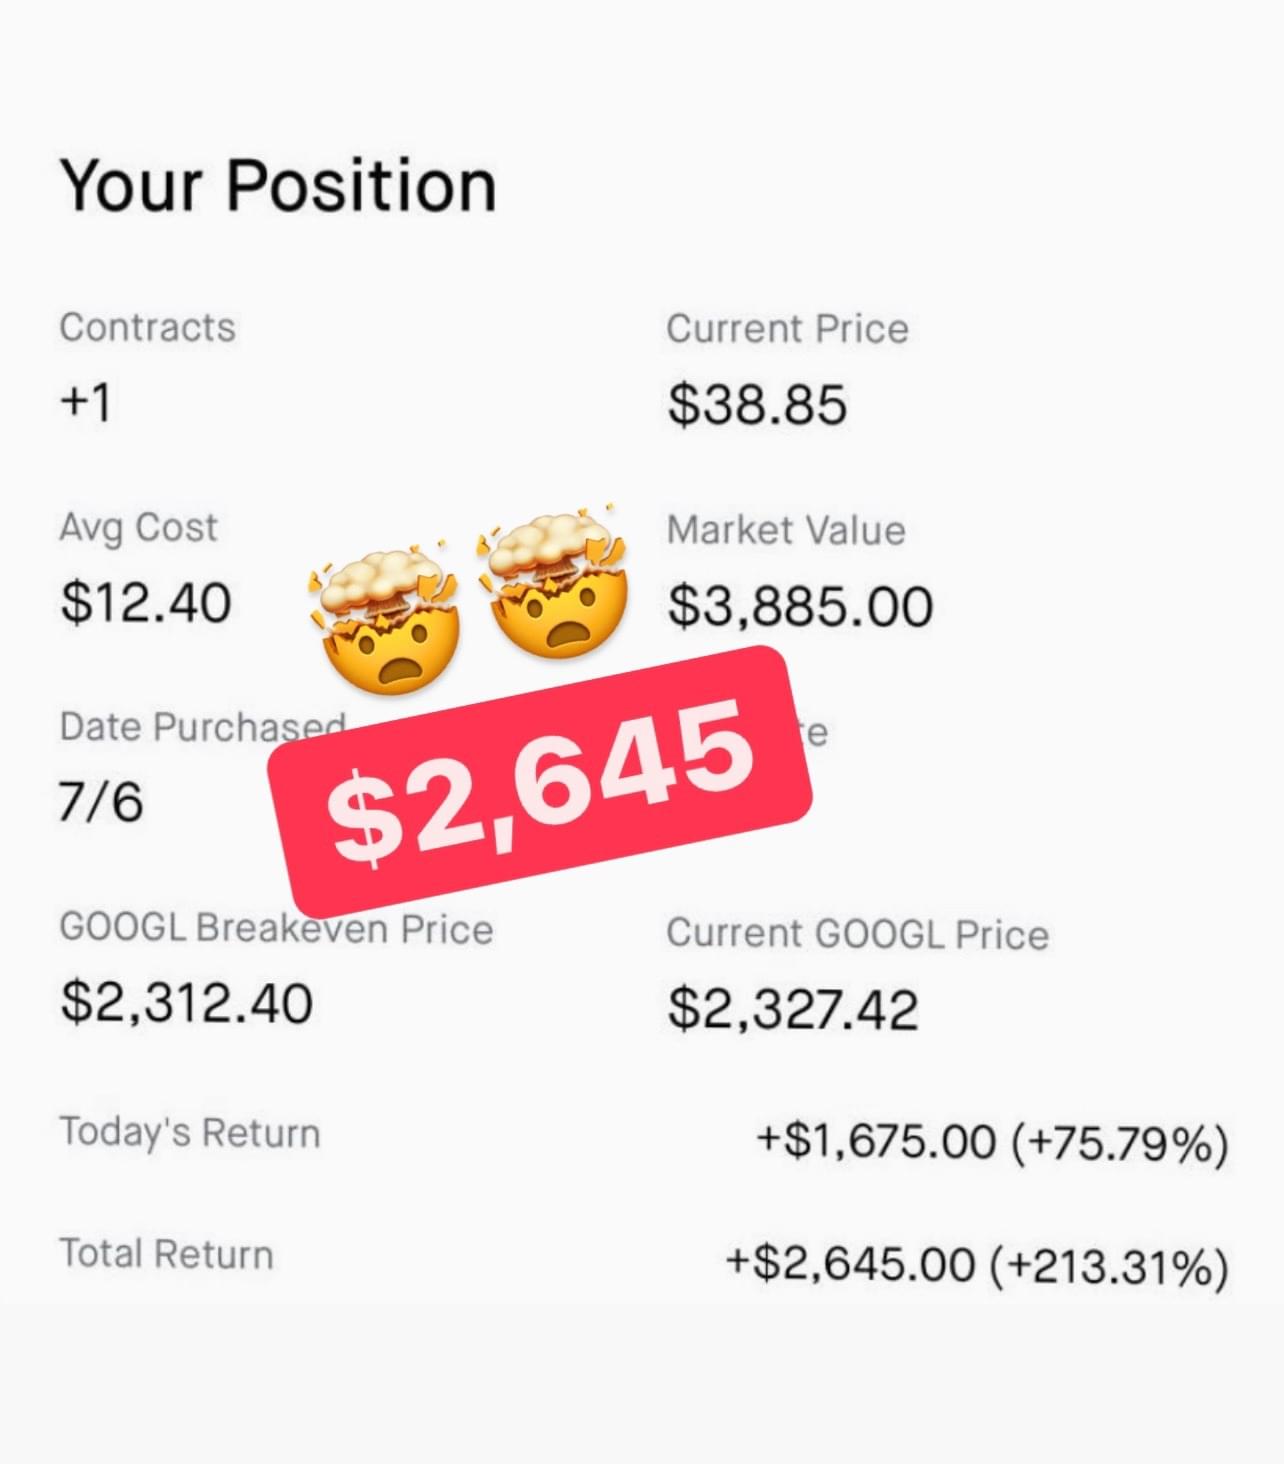Tap the Avg Cost label

click(x=138, y=528)
